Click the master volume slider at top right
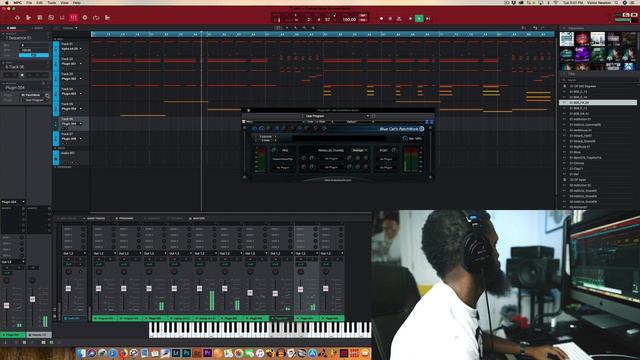Screen dimensions: 640x360 623,20
